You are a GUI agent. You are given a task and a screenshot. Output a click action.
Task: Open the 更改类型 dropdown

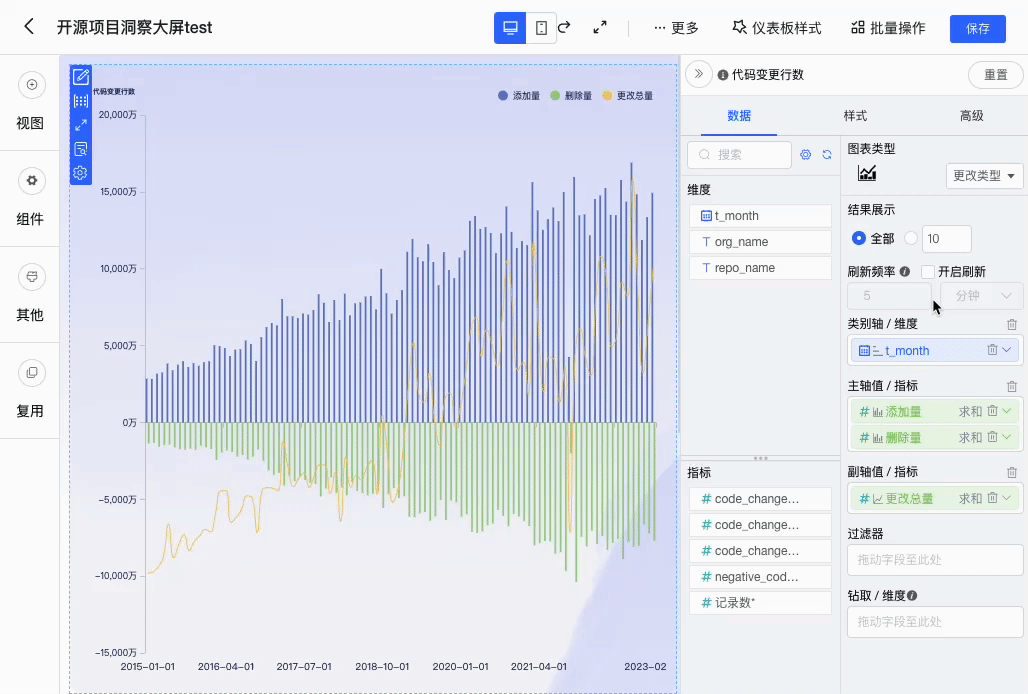click(x=984, y=176)
